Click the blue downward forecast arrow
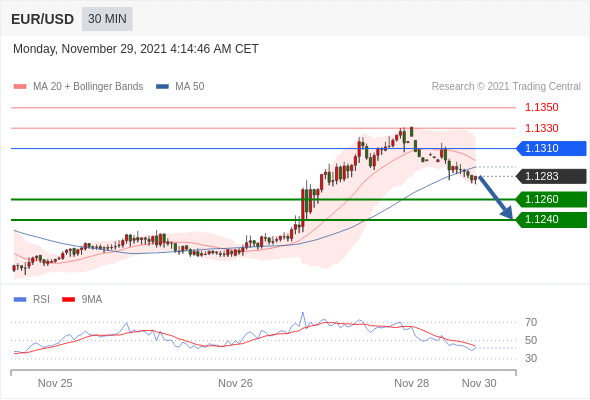Viewport: 590px width, 400px height. click(x=496, y=198)
